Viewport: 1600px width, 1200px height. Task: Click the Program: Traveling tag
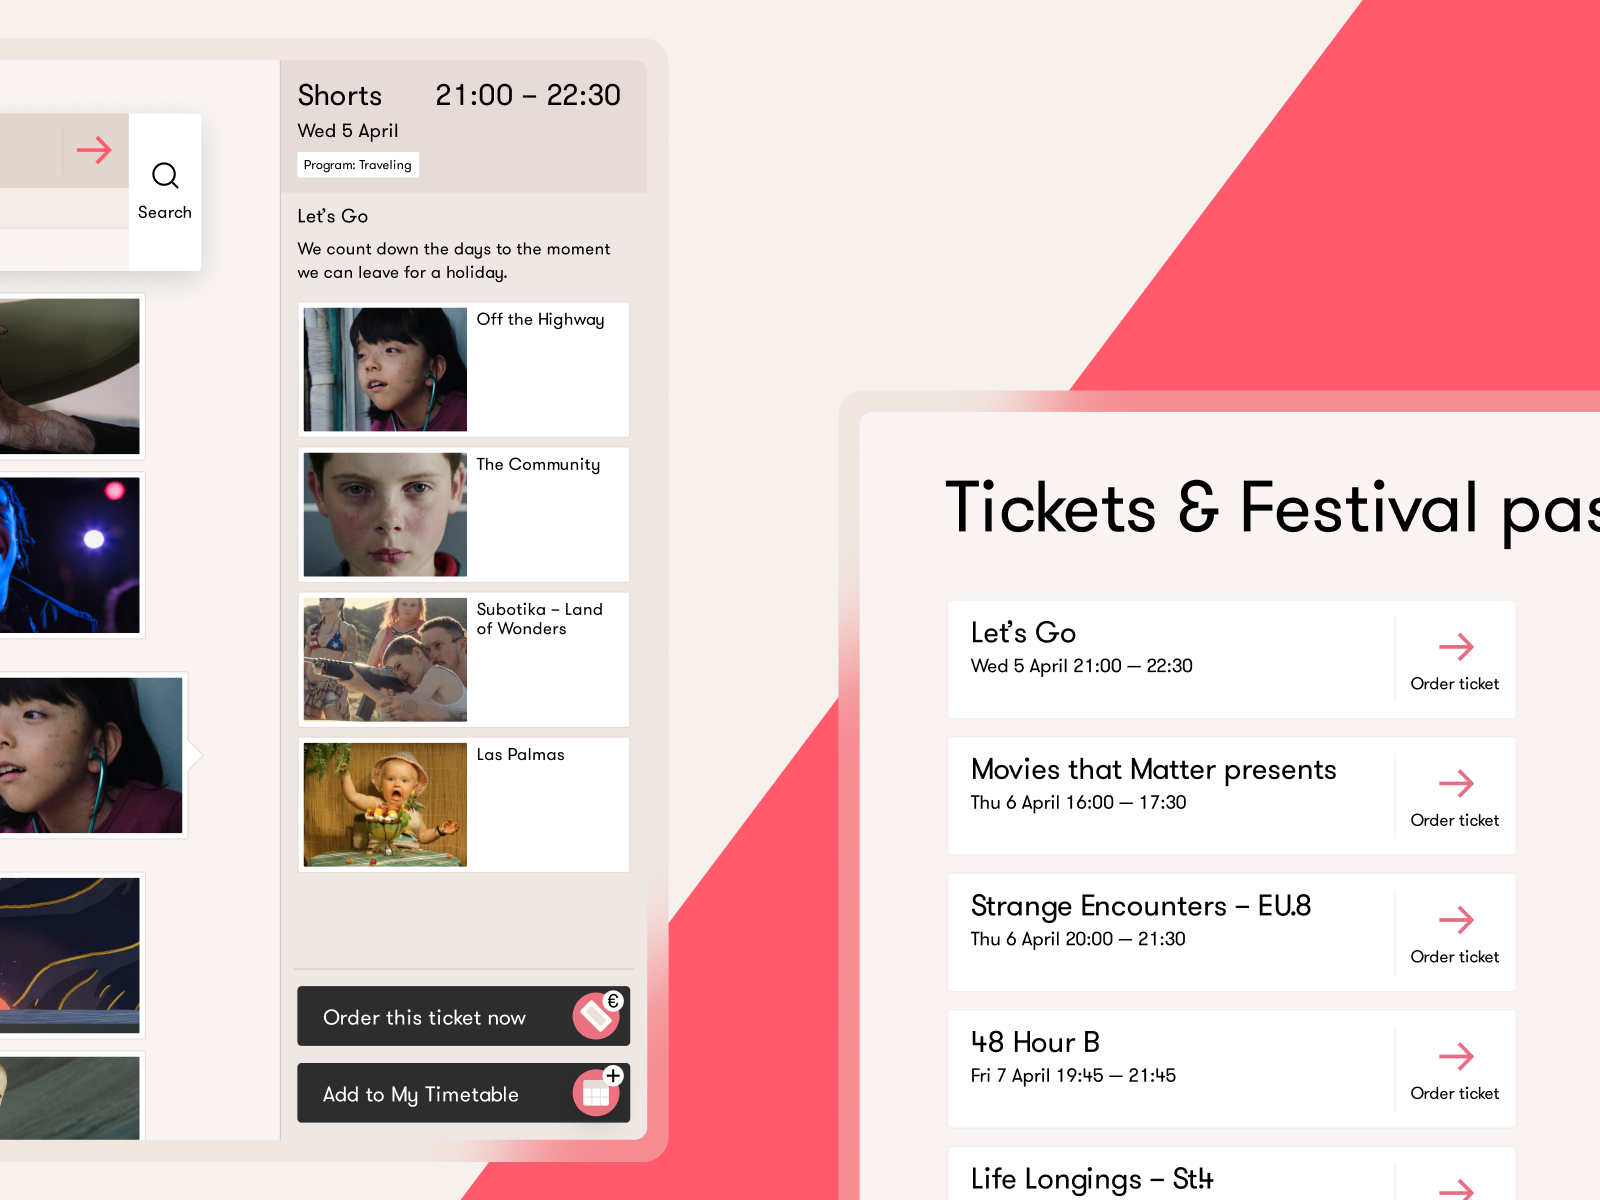[x=357, y=165]
